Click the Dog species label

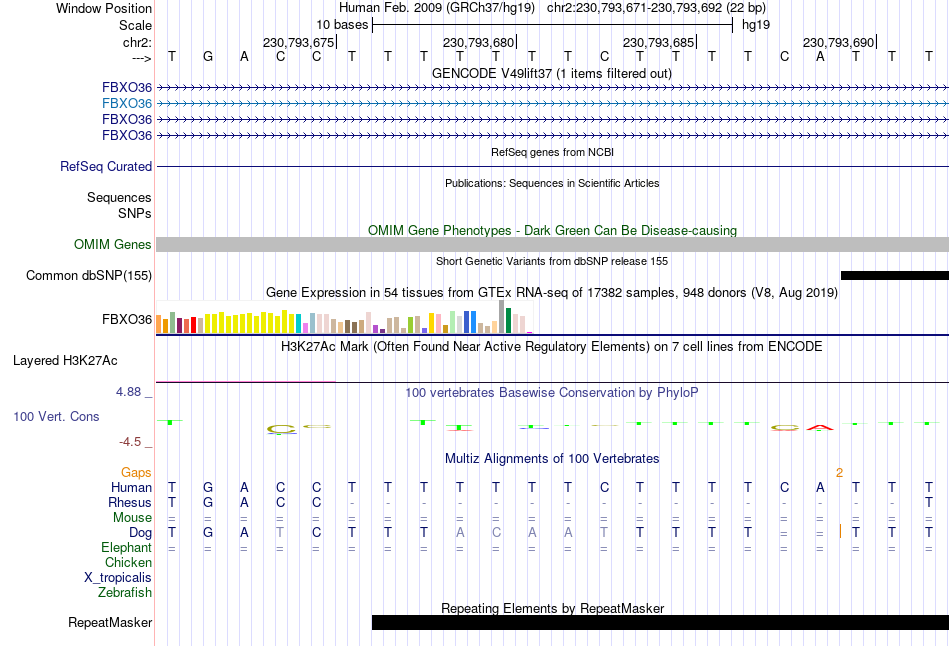[140, 533]
